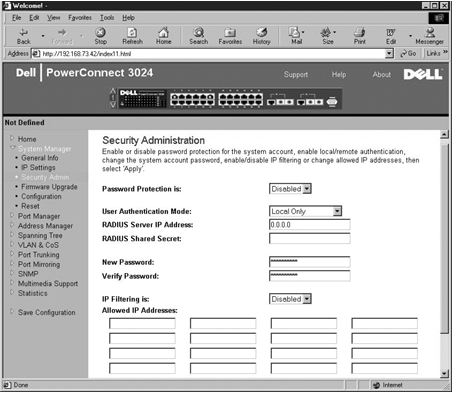
Task: Open Reset in sidebar
Action: (x=30, y=206)
